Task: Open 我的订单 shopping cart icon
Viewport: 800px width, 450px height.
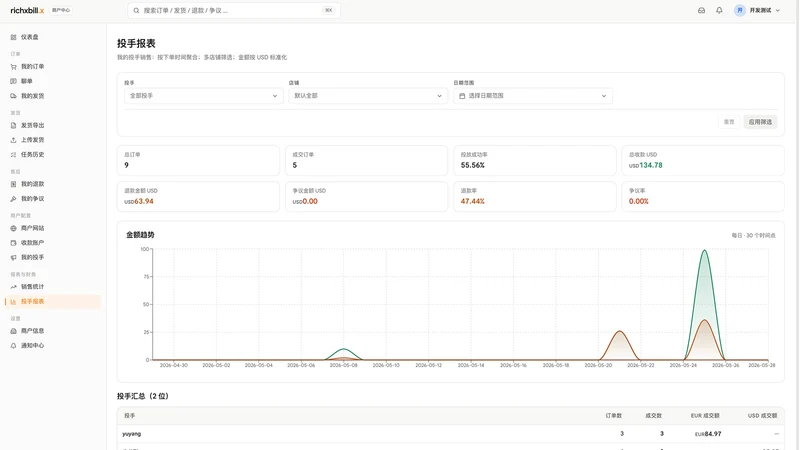Action: click(x=13, y=67)
